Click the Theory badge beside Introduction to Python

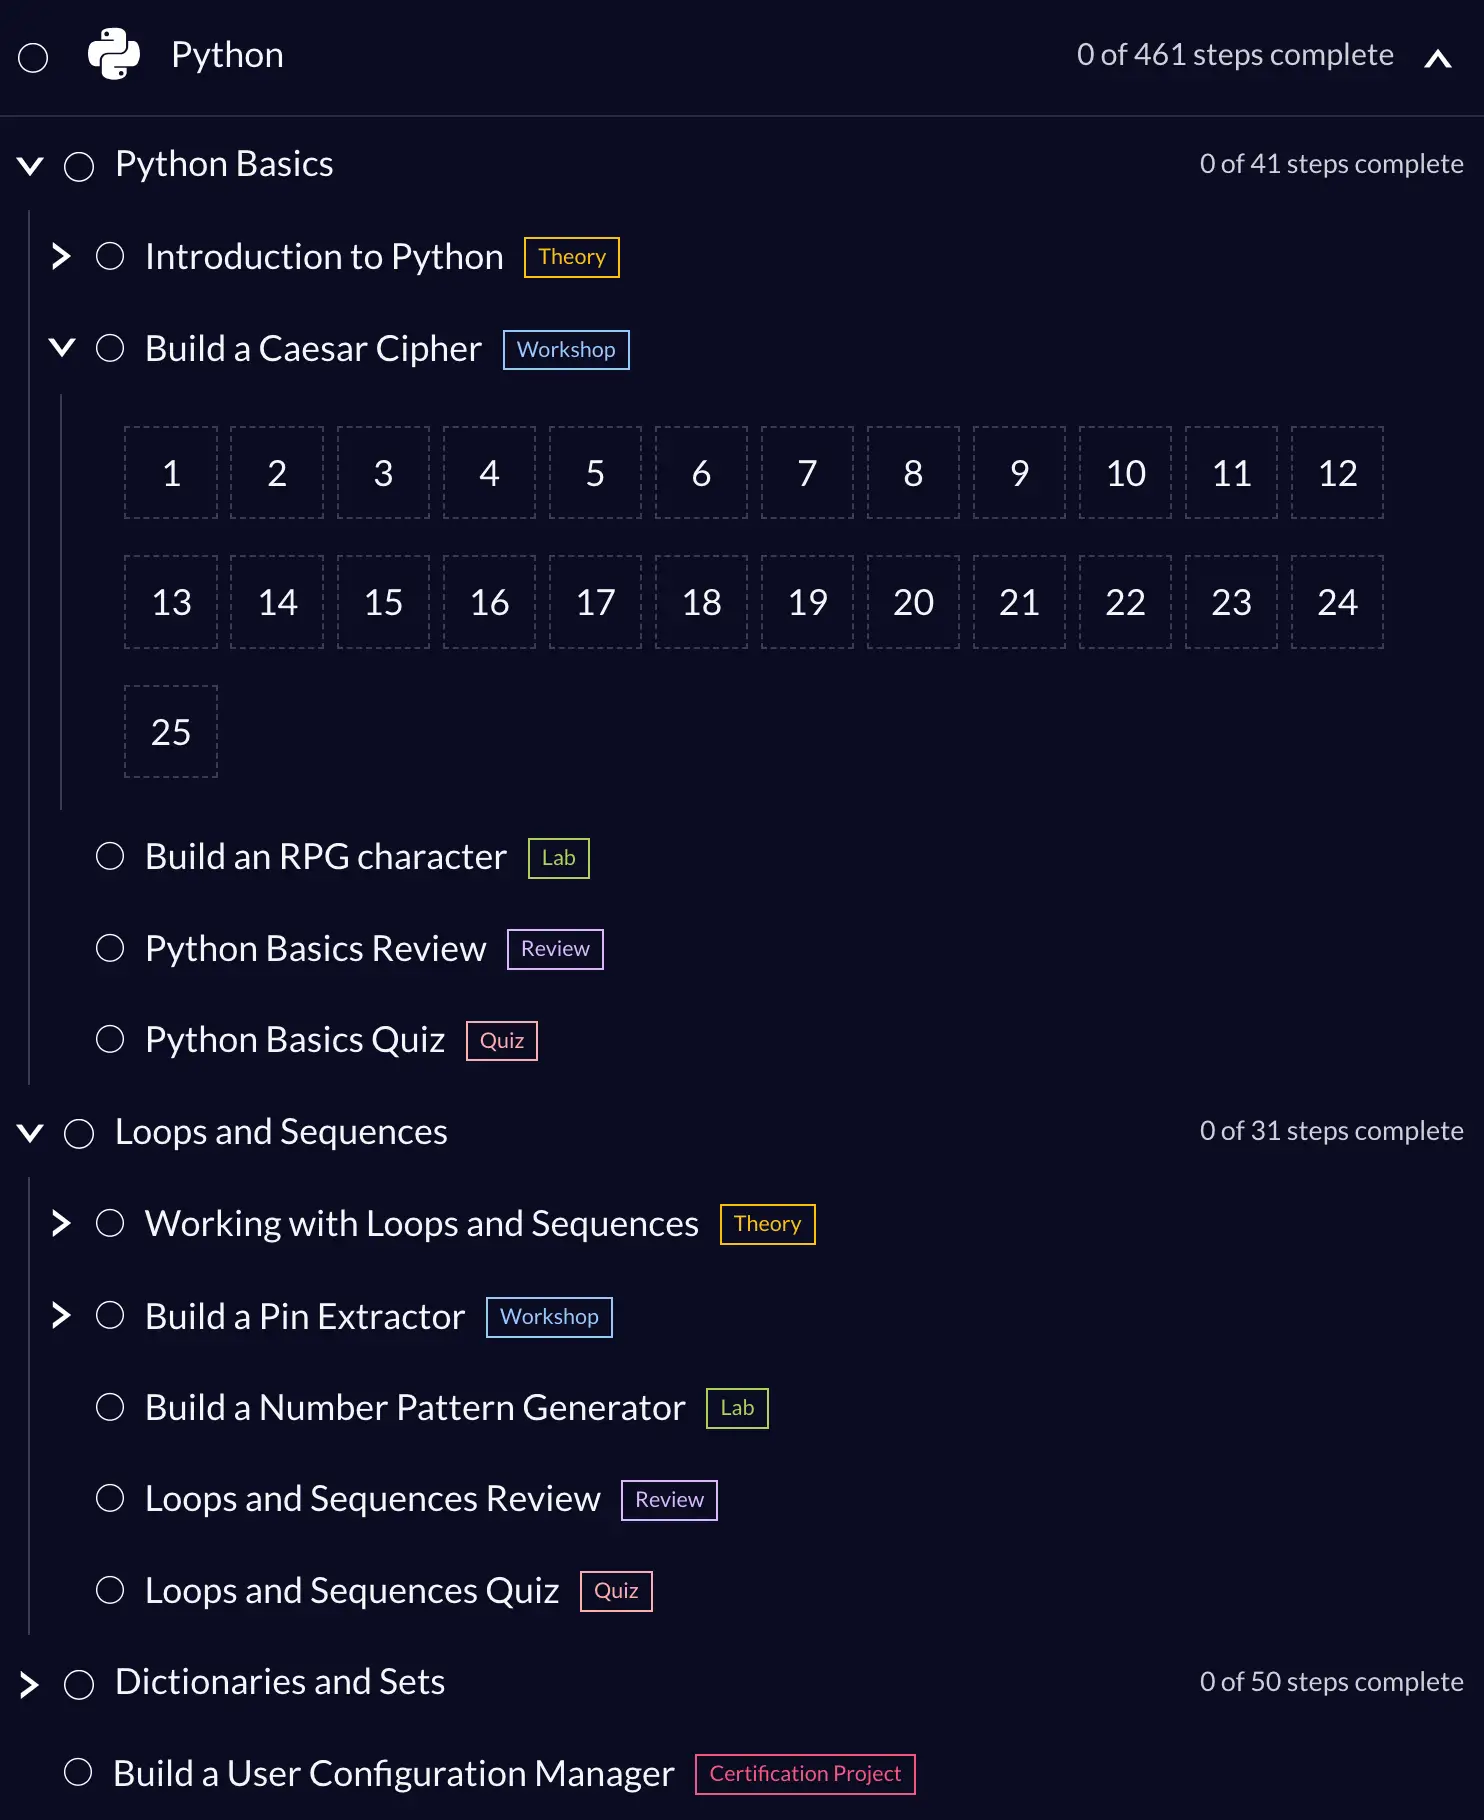[571, 257]
